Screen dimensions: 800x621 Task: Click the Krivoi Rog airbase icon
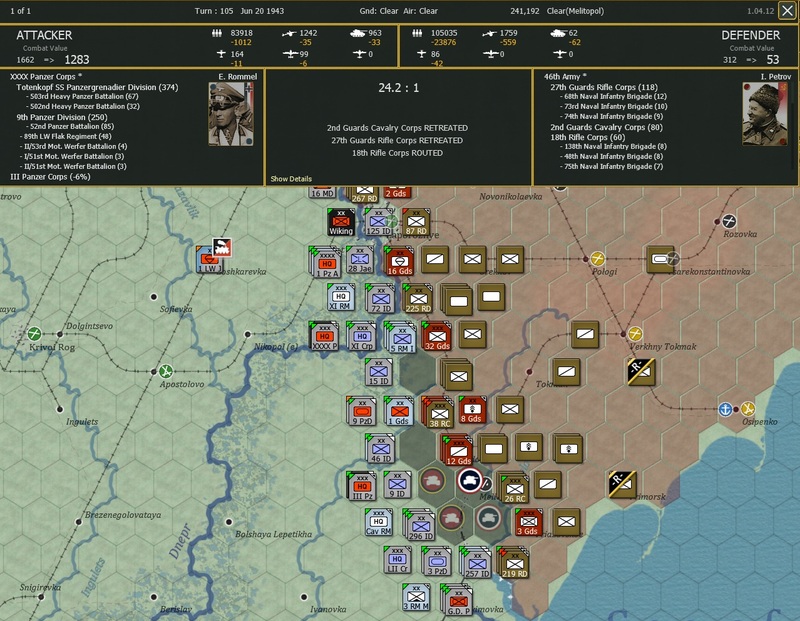(34, 333)
